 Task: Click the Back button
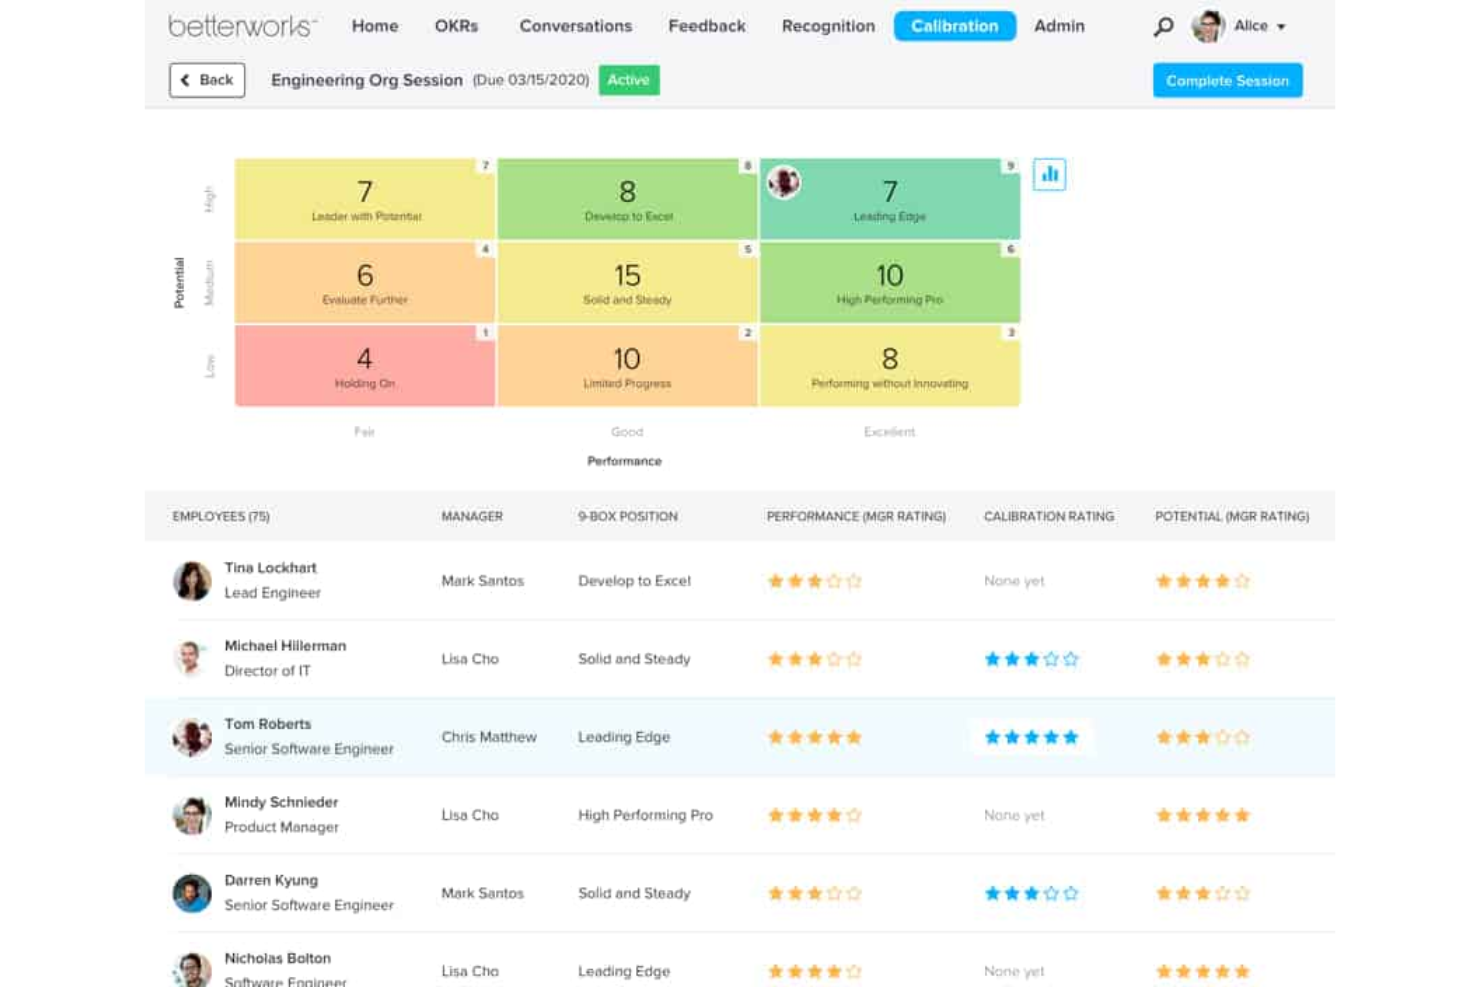coord(207,79)
